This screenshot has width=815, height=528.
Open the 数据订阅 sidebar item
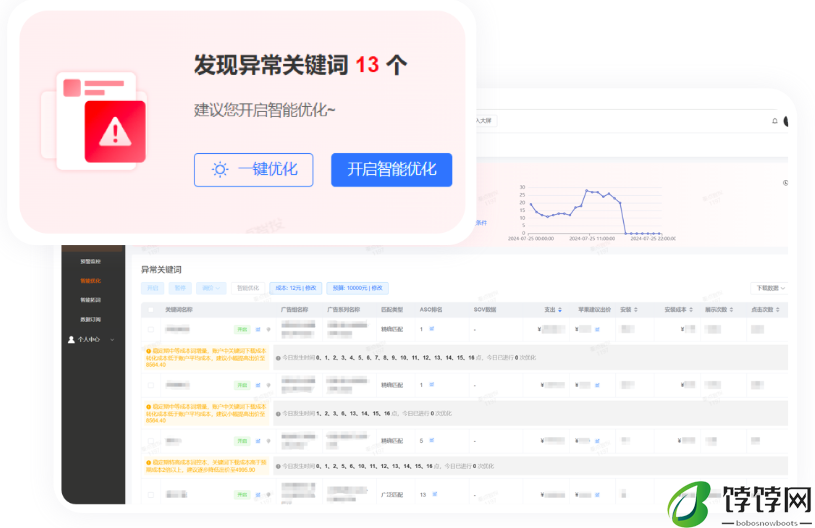point(90,319)
